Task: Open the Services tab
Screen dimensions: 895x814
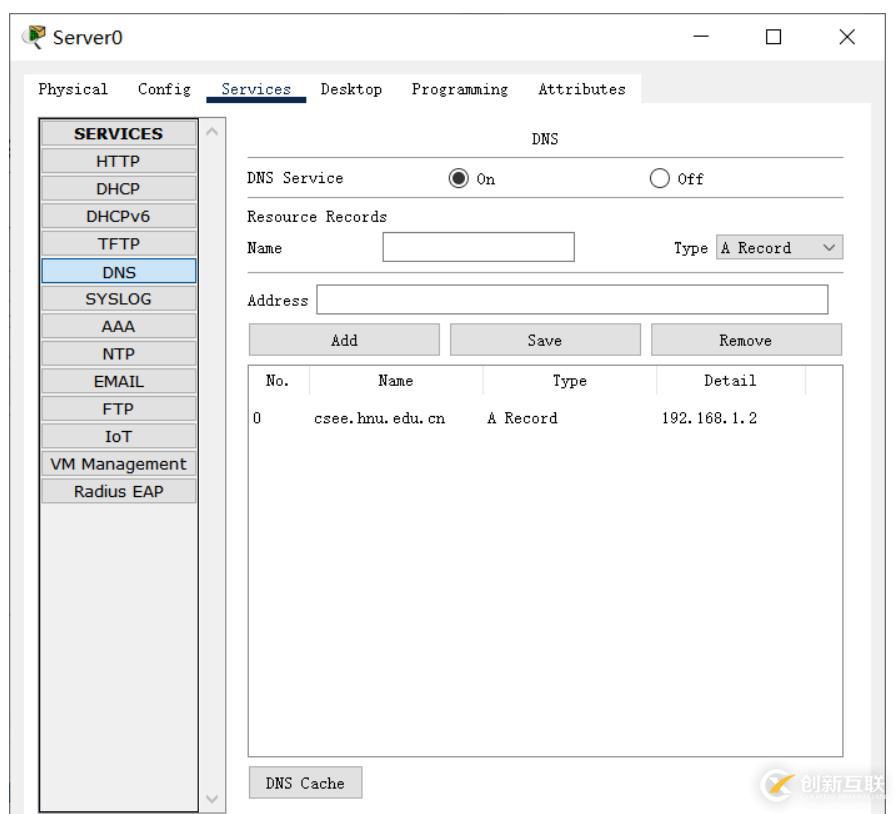Action: coord(256,90)
